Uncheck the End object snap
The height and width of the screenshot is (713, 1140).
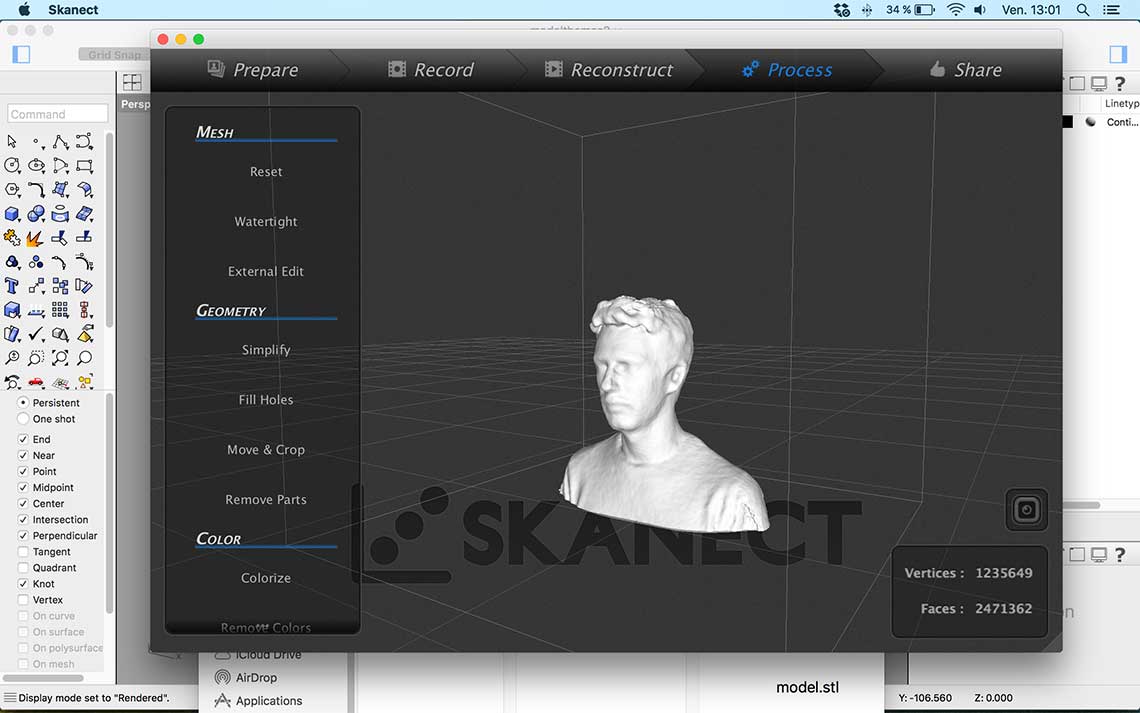pyautogui.click(x=23, y=439)
